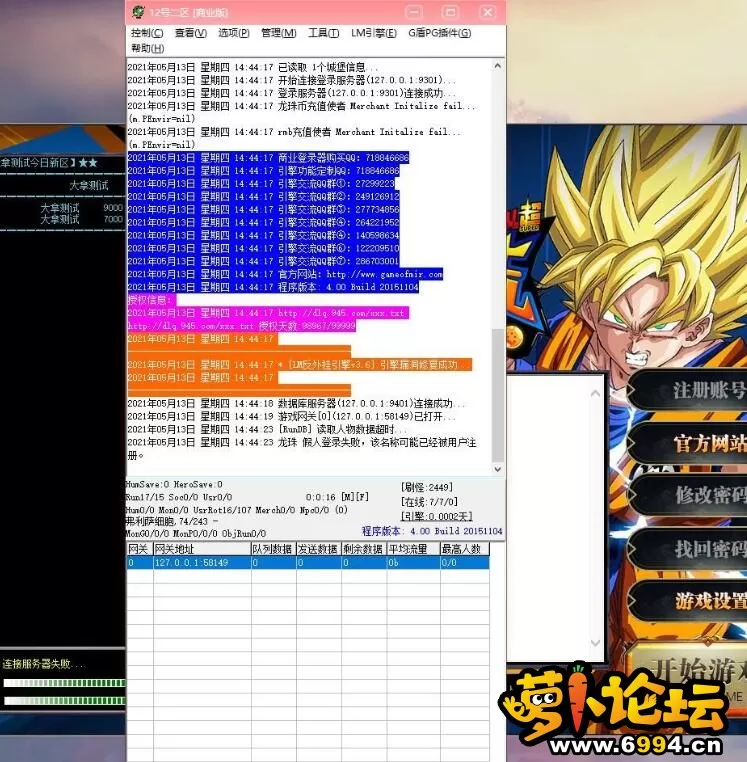Click the 0b traffic value in the gateway row
Image resolution: width=747 pixels, height=762 pixels.
pyautogui.click(x=393, y=562)
